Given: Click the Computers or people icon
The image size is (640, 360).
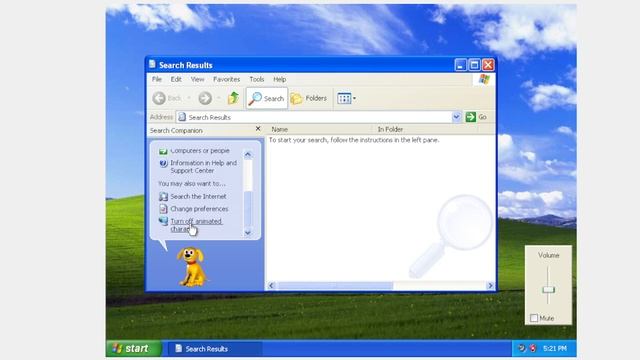Looking at the screenshot, I should coord(163,151).
